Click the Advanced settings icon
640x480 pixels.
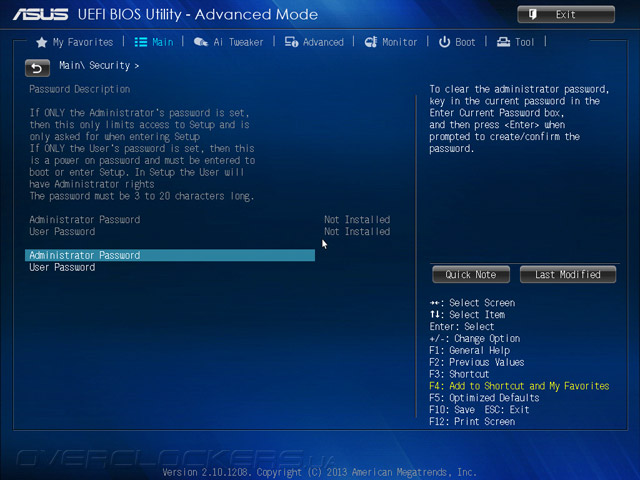(x=291, y=42)
